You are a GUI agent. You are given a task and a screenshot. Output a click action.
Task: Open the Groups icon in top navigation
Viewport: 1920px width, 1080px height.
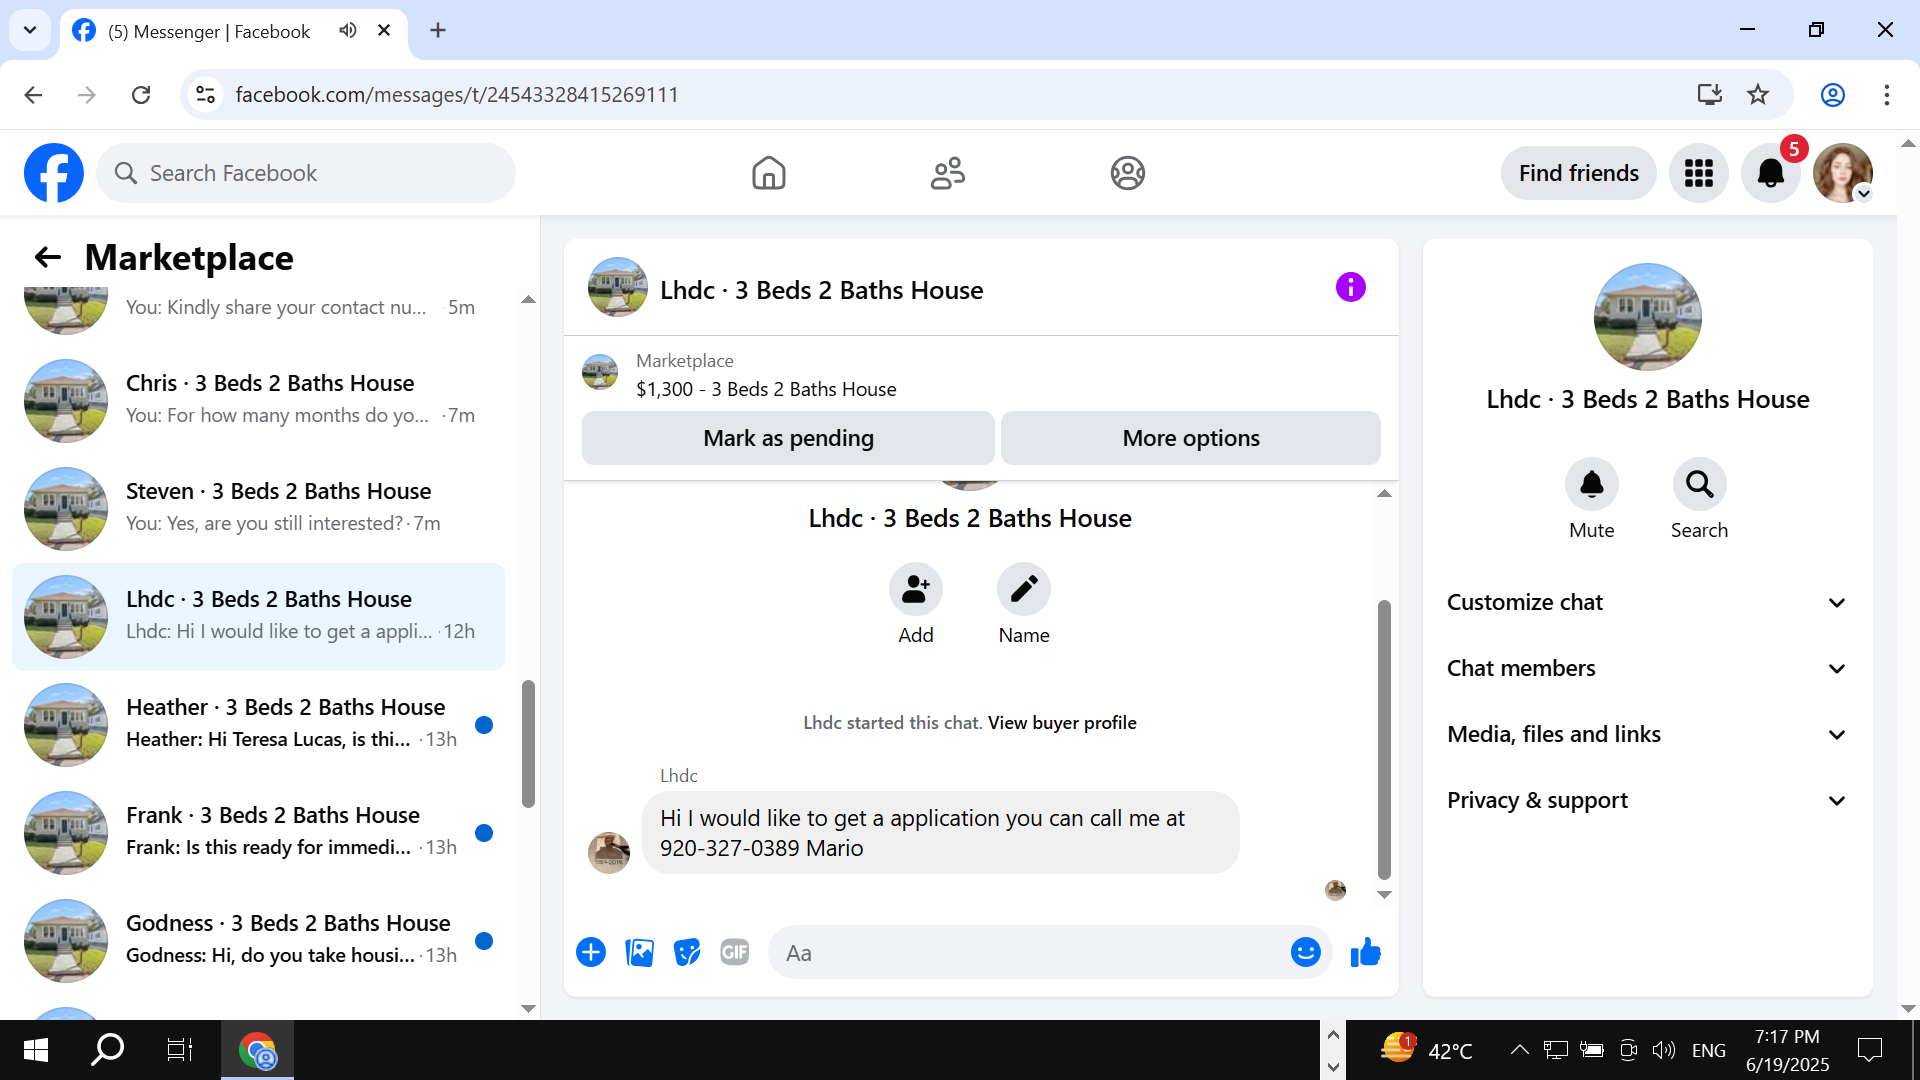click(x=1127, y=173)
